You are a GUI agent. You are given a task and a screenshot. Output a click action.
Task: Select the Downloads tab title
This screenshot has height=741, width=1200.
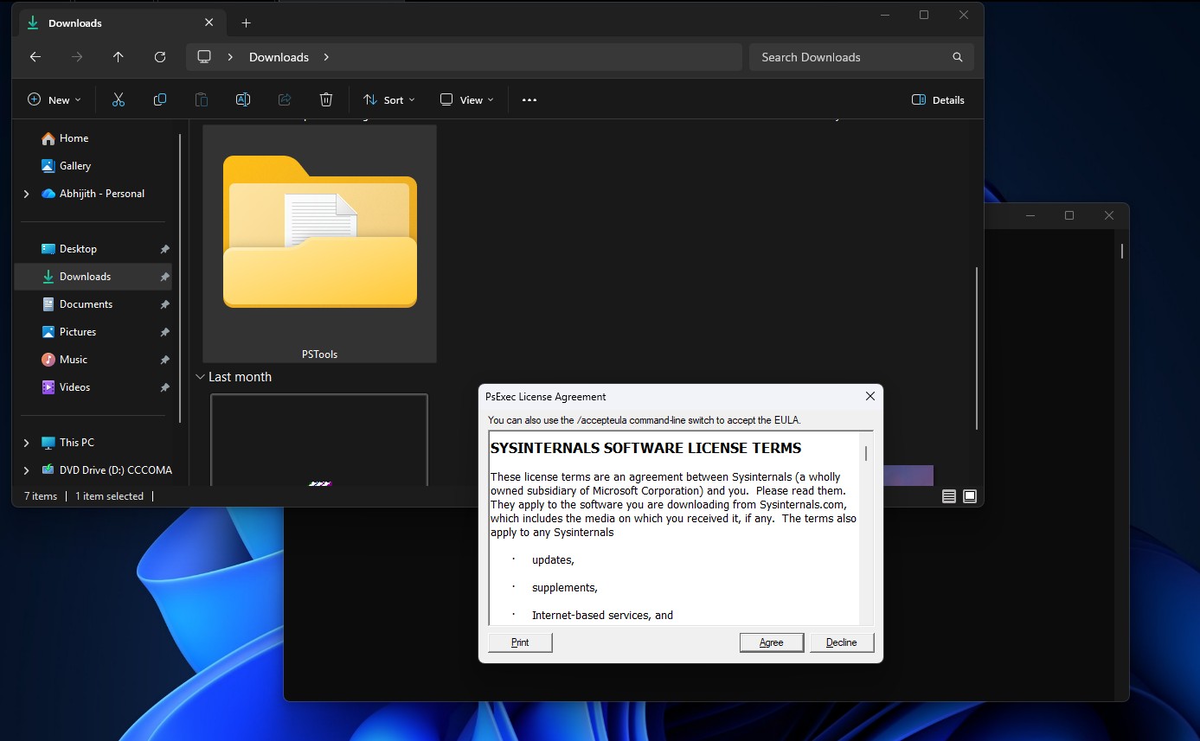click(75, 23)
